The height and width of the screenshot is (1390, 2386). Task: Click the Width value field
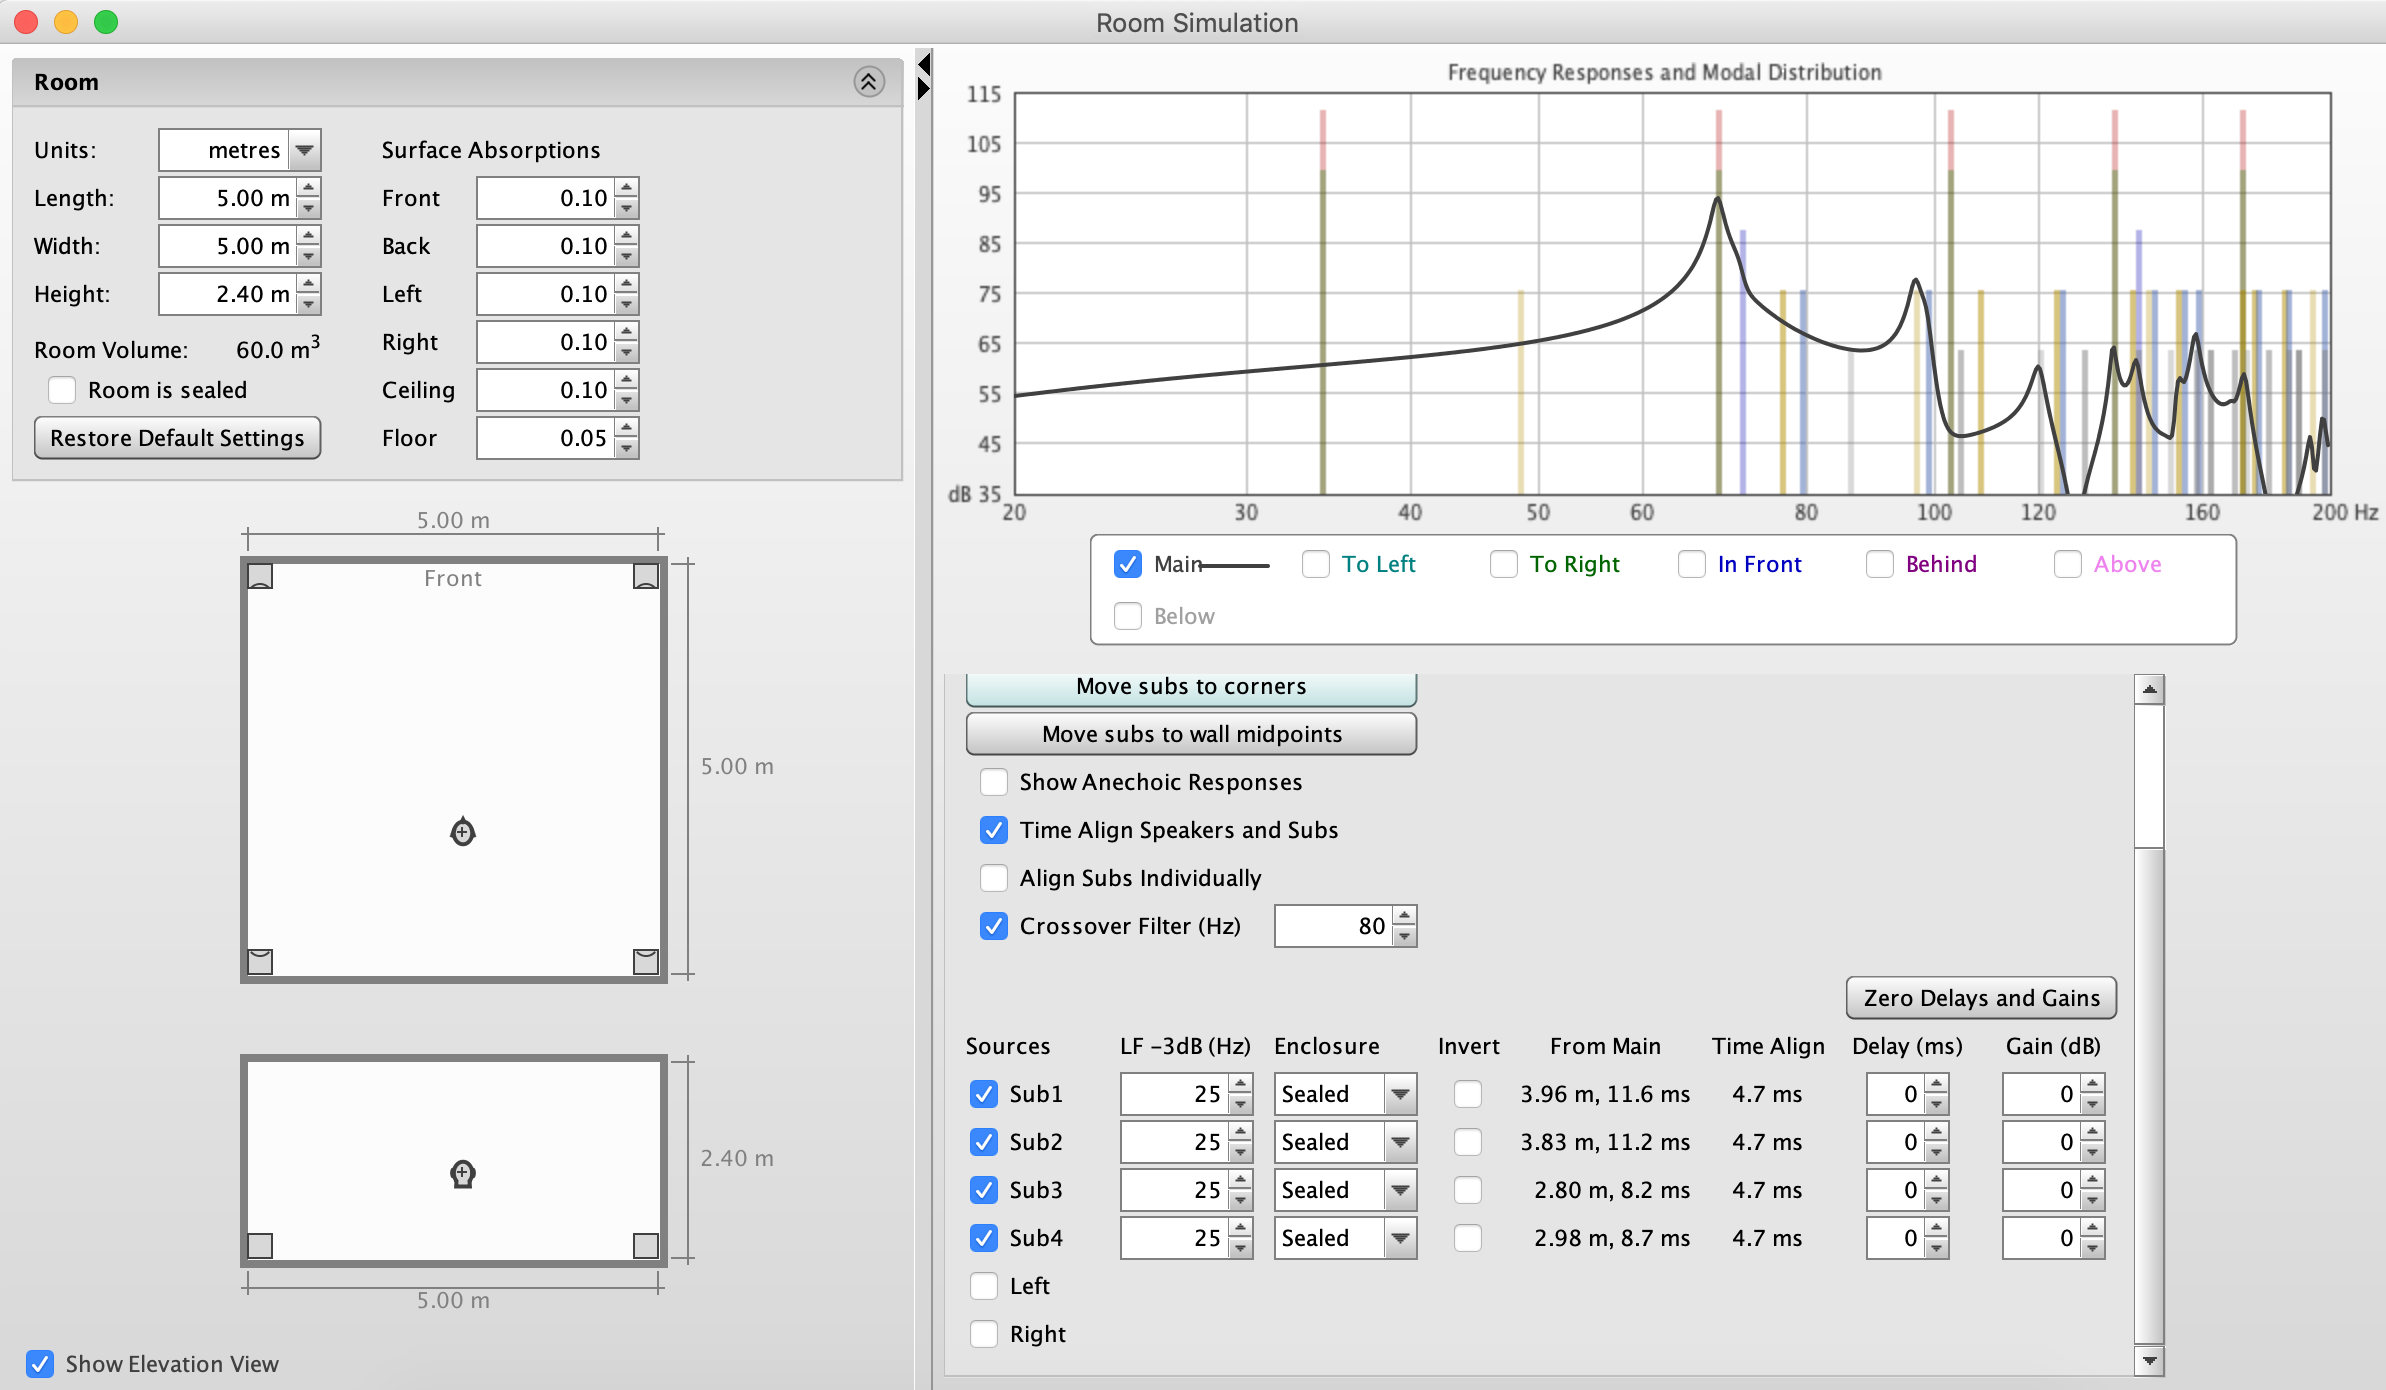point(228,246)
